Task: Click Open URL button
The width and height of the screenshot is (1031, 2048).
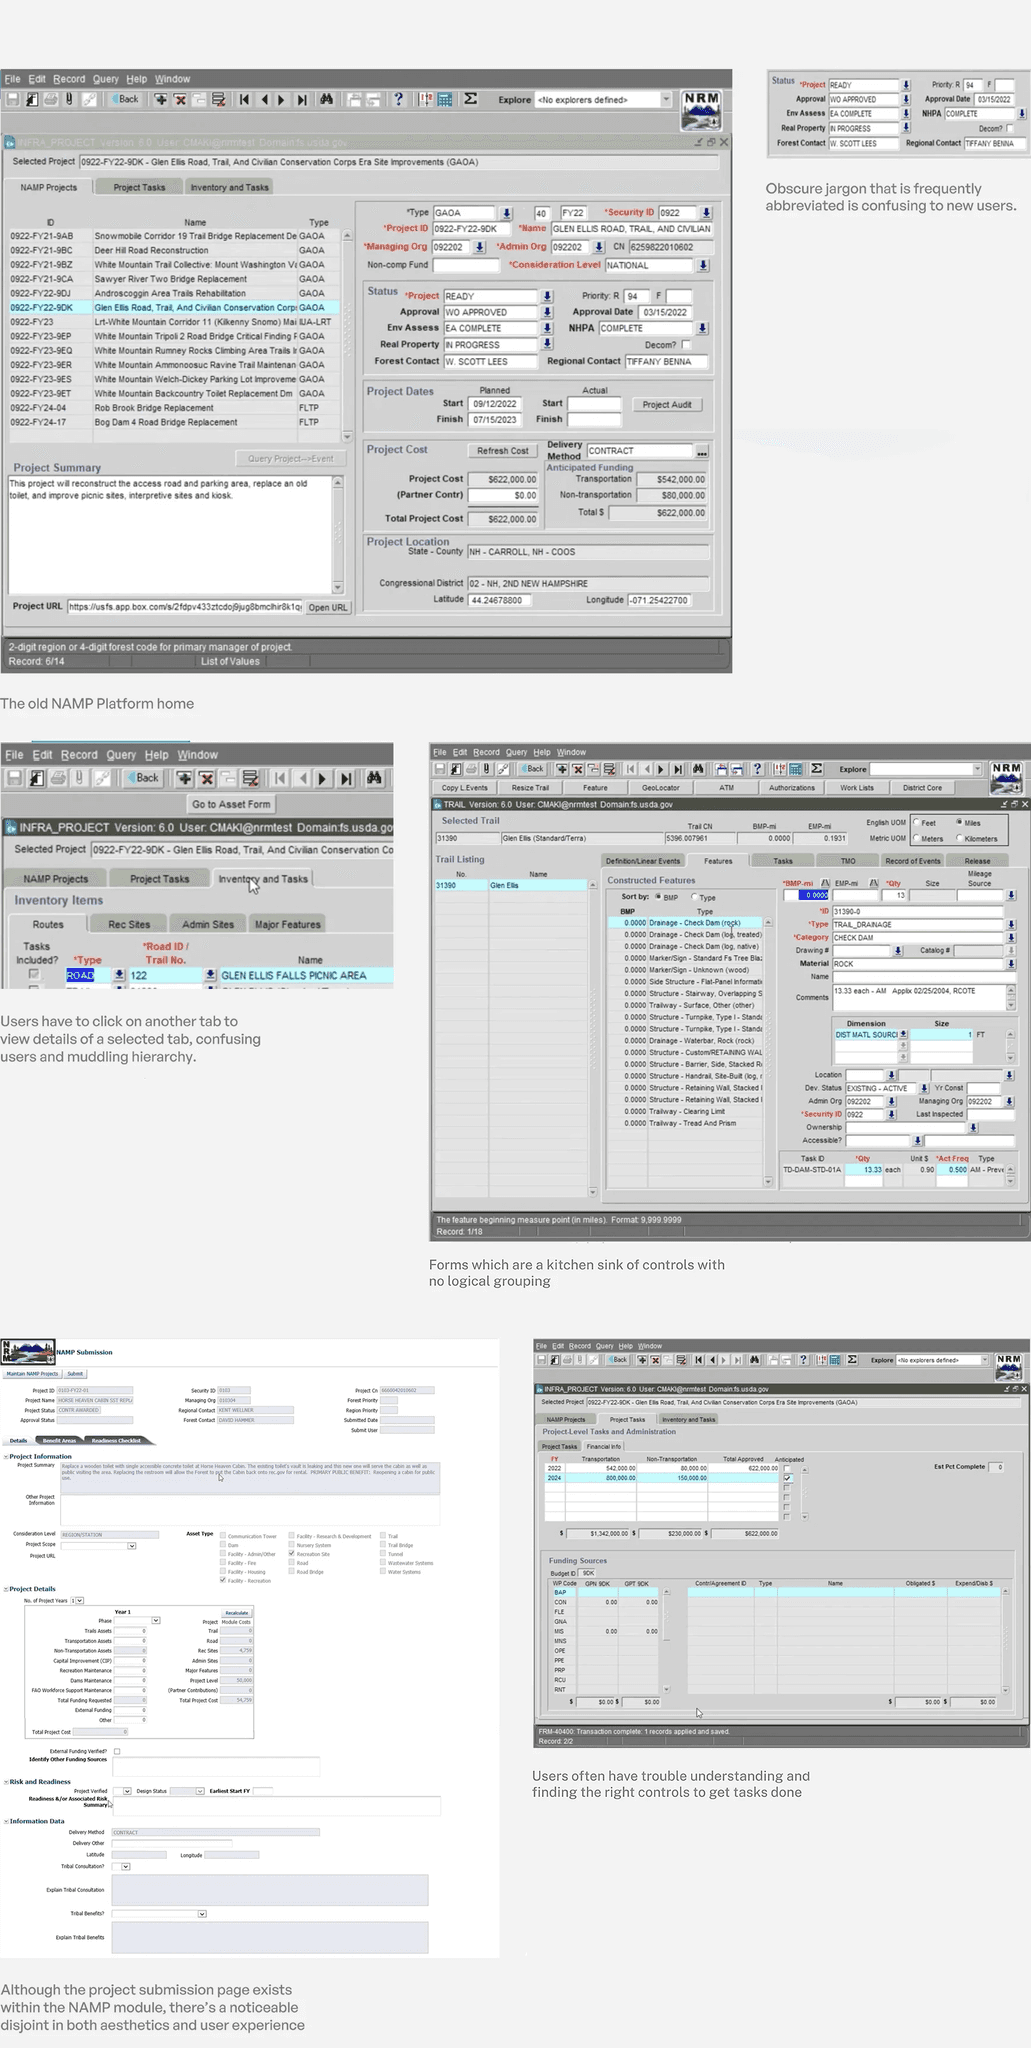Action: click(x=327, y=608)
